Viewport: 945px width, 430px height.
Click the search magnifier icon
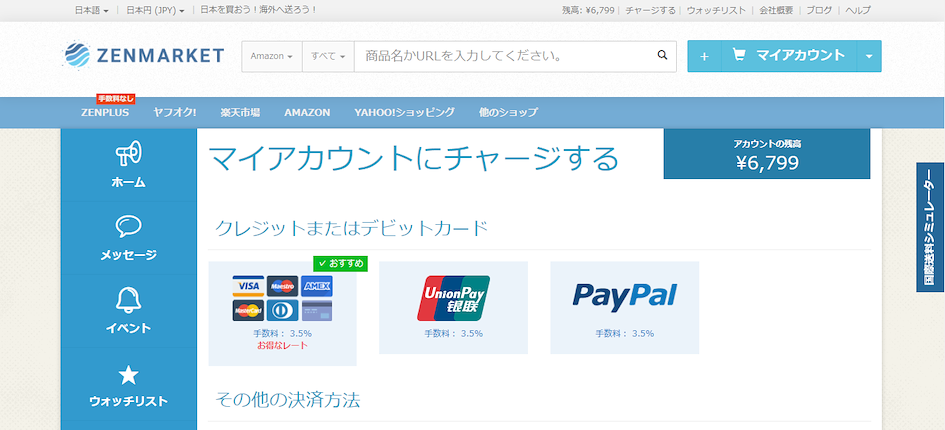pyautogui.click(x=662, y=55)
